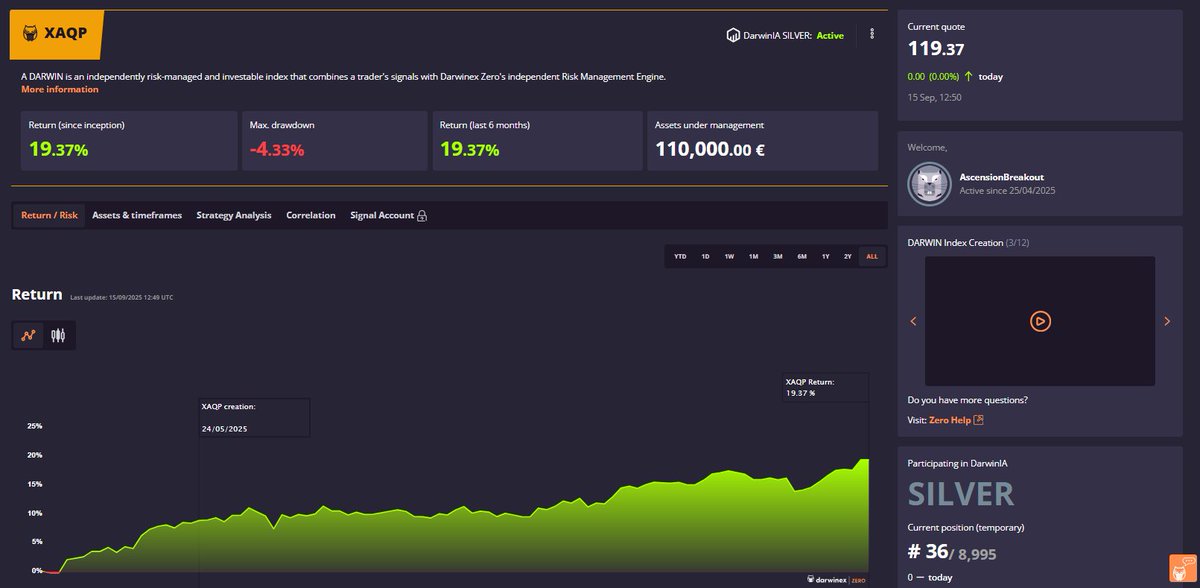Toggle the YTD timeframe

click(680, 256)
